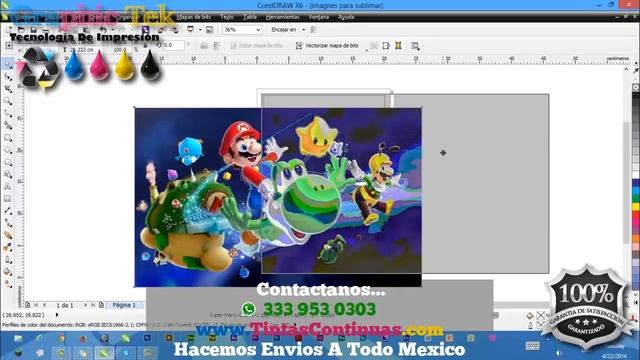640x360 pixels.
Task: Select the Text tool in the toolbox
Action: pyautogui.click(x=8, y=187)
